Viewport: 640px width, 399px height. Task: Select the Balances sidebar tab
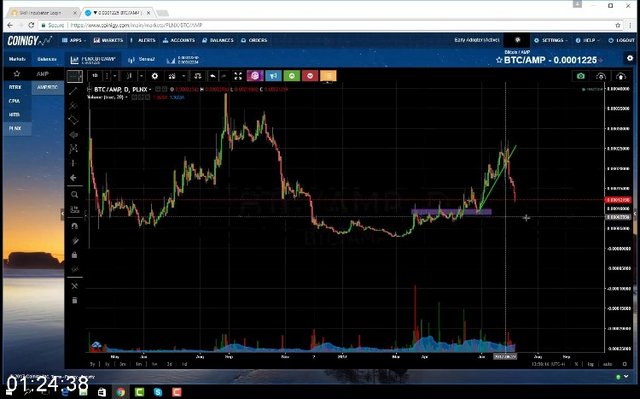[47, 59]
